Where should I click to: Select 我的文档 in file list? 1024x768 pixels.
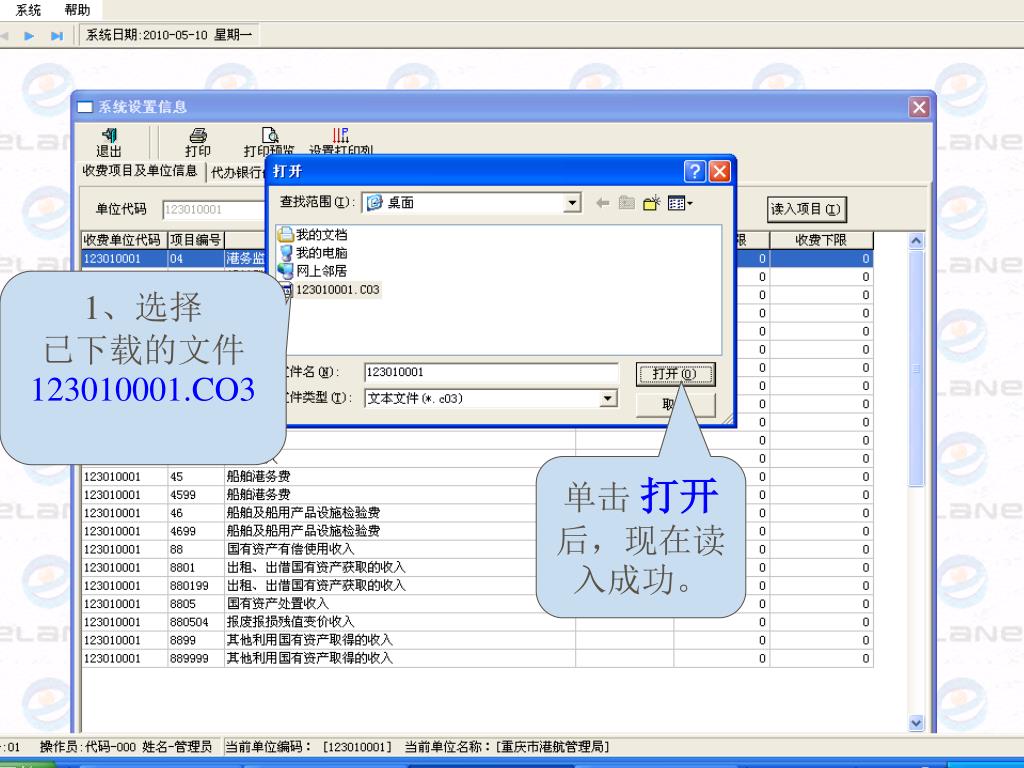click(x=312, y=234)
